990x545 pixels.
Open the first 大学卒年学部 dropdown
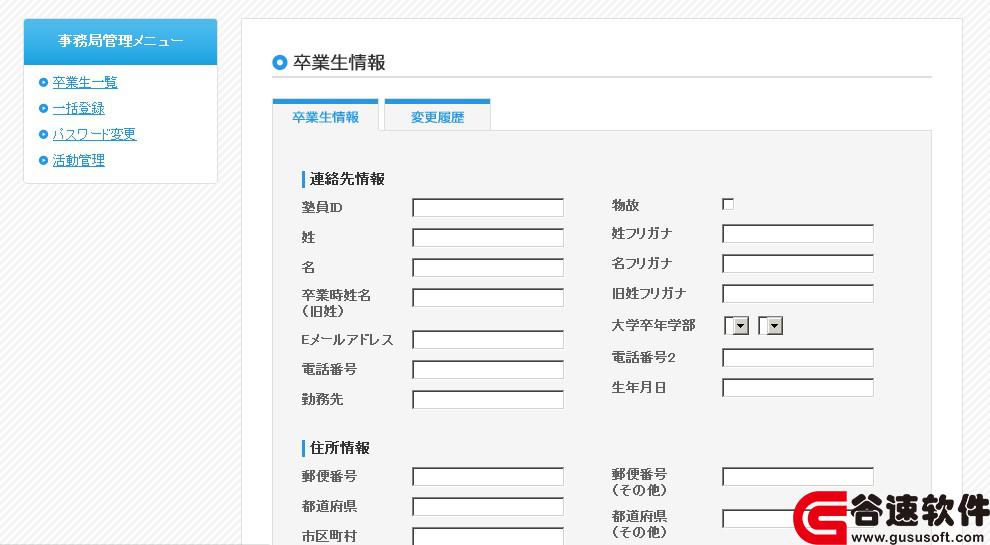click(736, 325)
